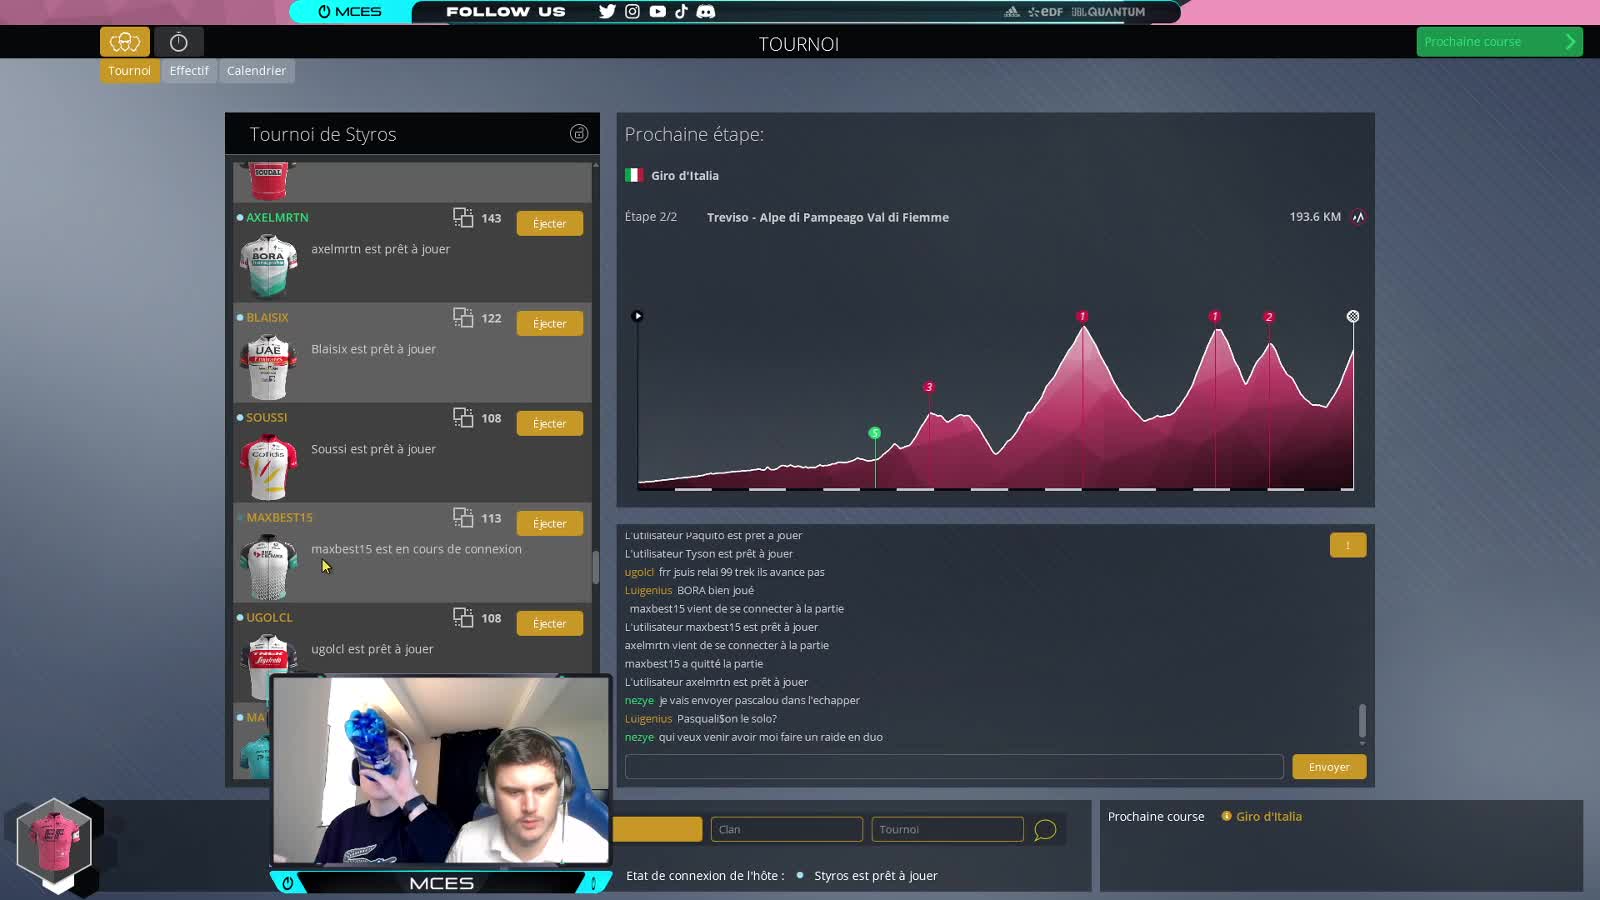Screen dimensions: 1600x900
Task: Click the stopwatch icon in top bar
Action: [x=179, y=42]
